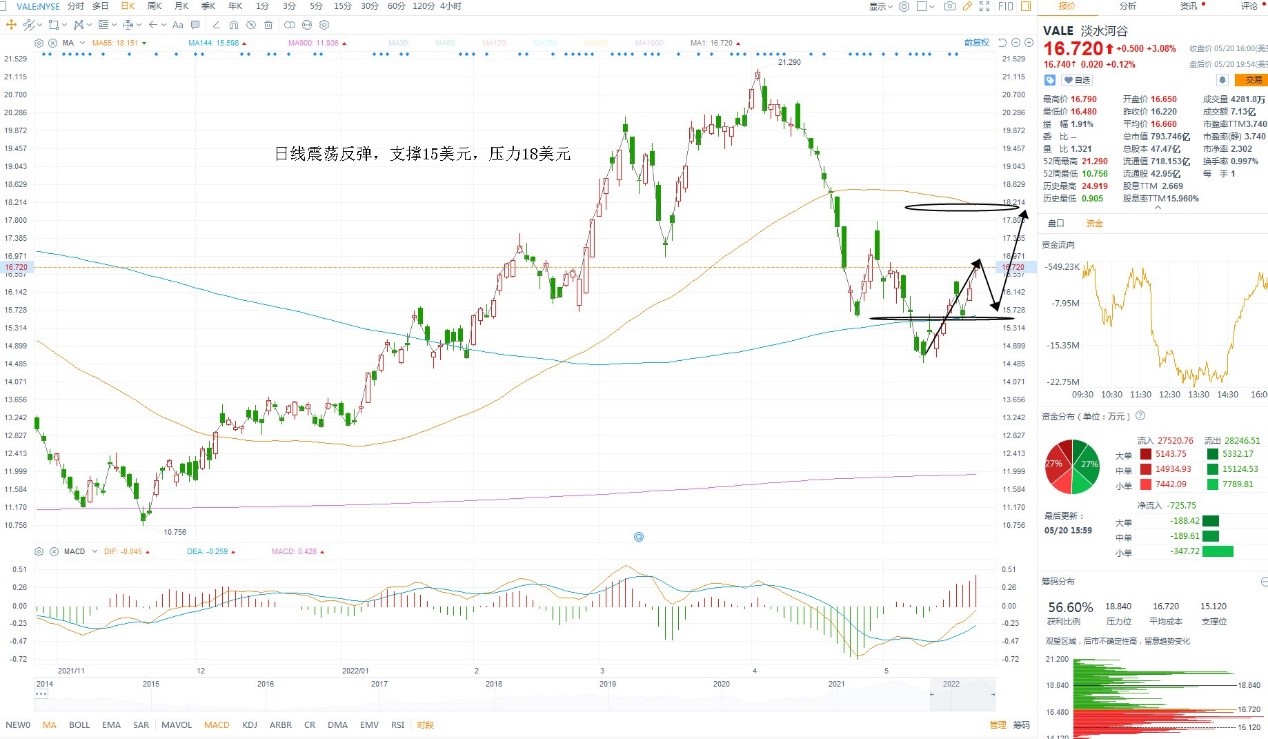Screen dimensions: 1268x739
Task: Select the RSI indicator
Action: 398,725
